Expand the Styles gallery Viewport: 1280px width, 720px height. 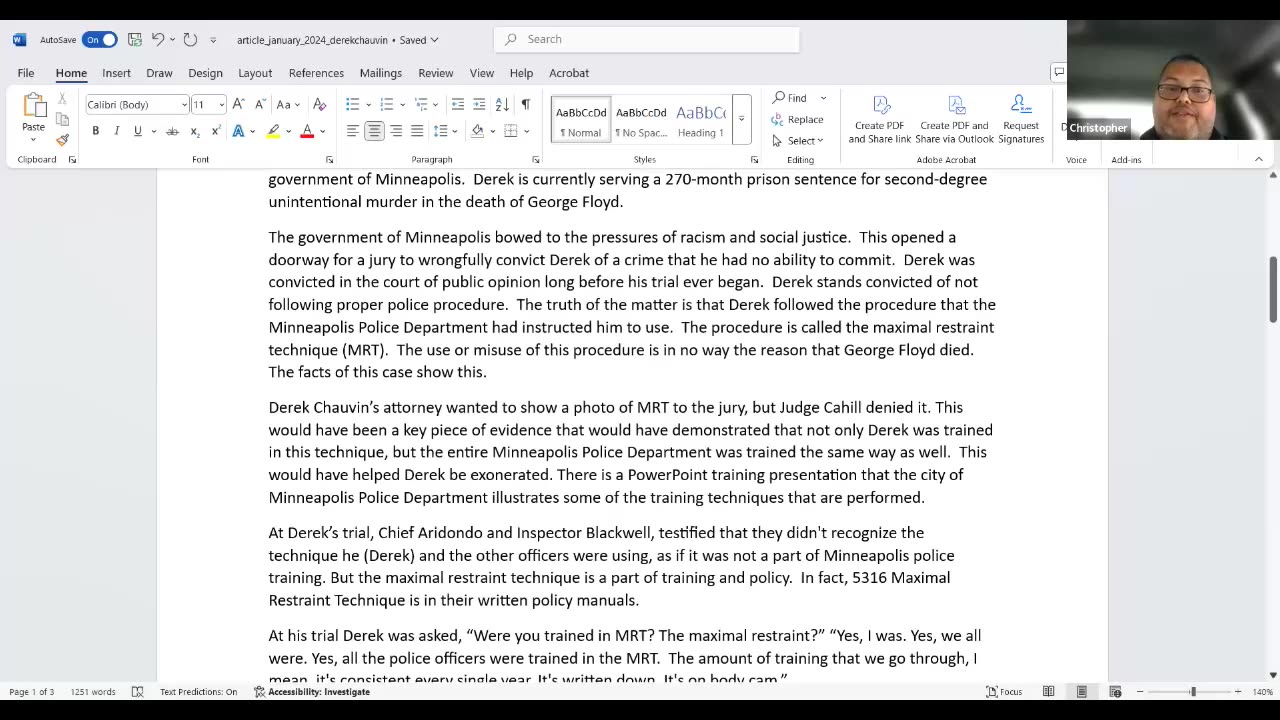point(741,119)
